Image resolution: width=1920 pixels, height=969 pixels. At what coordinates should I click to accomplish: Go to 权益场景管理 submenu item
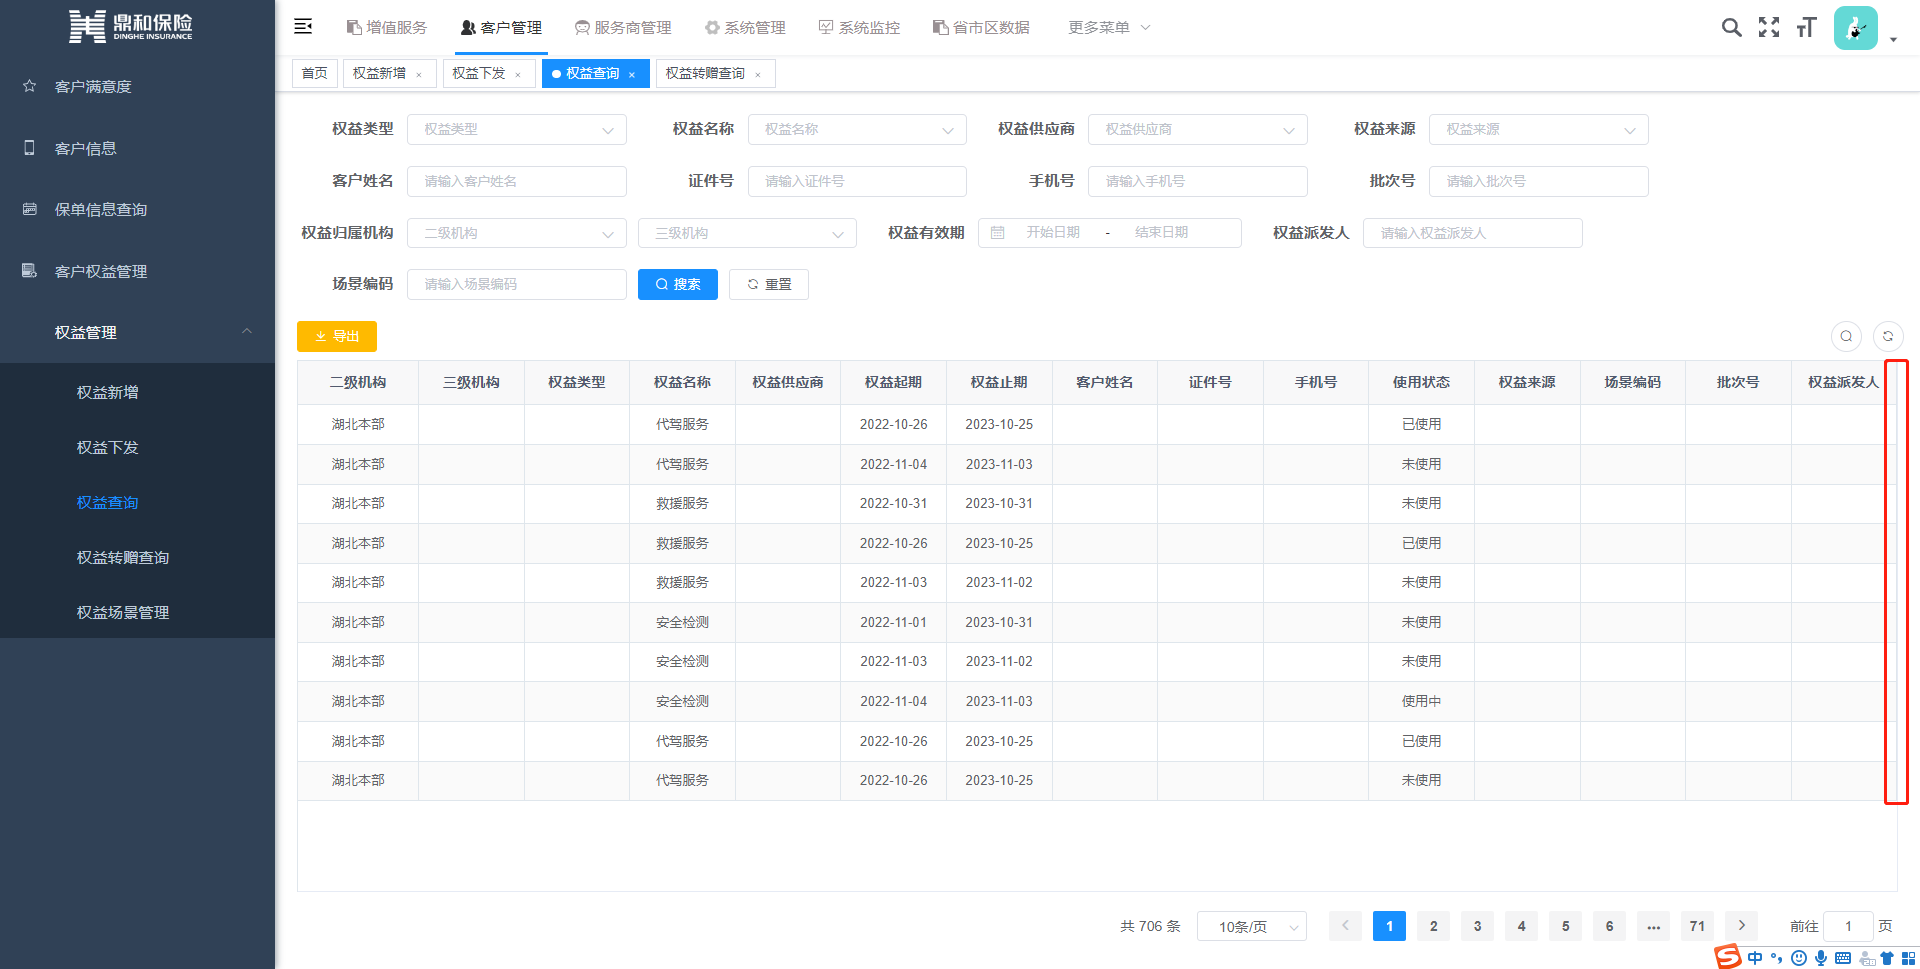point(137,612)
